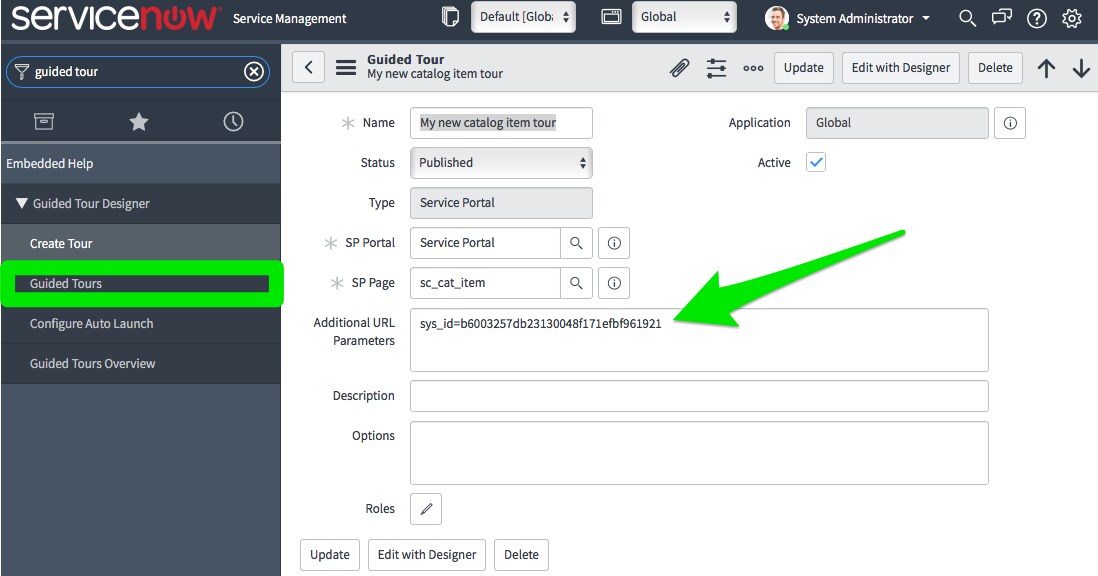Open global search with the magnifier icon

[x=966, y=17]
